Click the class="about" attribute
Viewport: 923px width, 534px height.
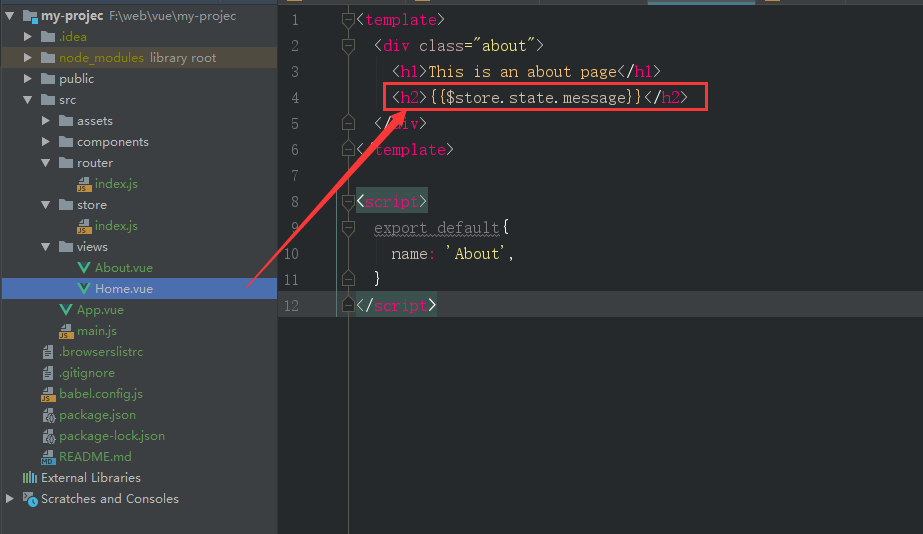[x=477, y=46]
